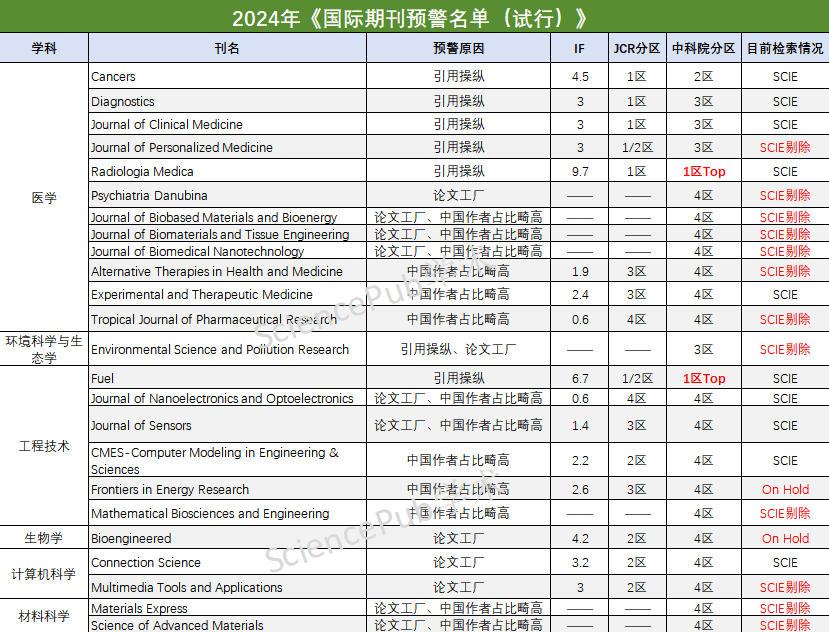This screenshot has width=829, height=632.
Task: Click 引用操纵 reason in the Diagnostics row
Action: click(x=458, y=102)
